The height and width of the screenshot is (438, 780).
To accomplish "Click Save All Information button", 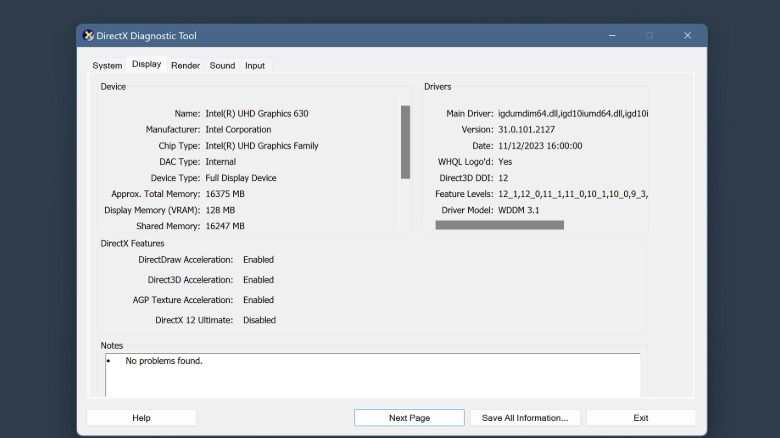I will pos(525,418).
